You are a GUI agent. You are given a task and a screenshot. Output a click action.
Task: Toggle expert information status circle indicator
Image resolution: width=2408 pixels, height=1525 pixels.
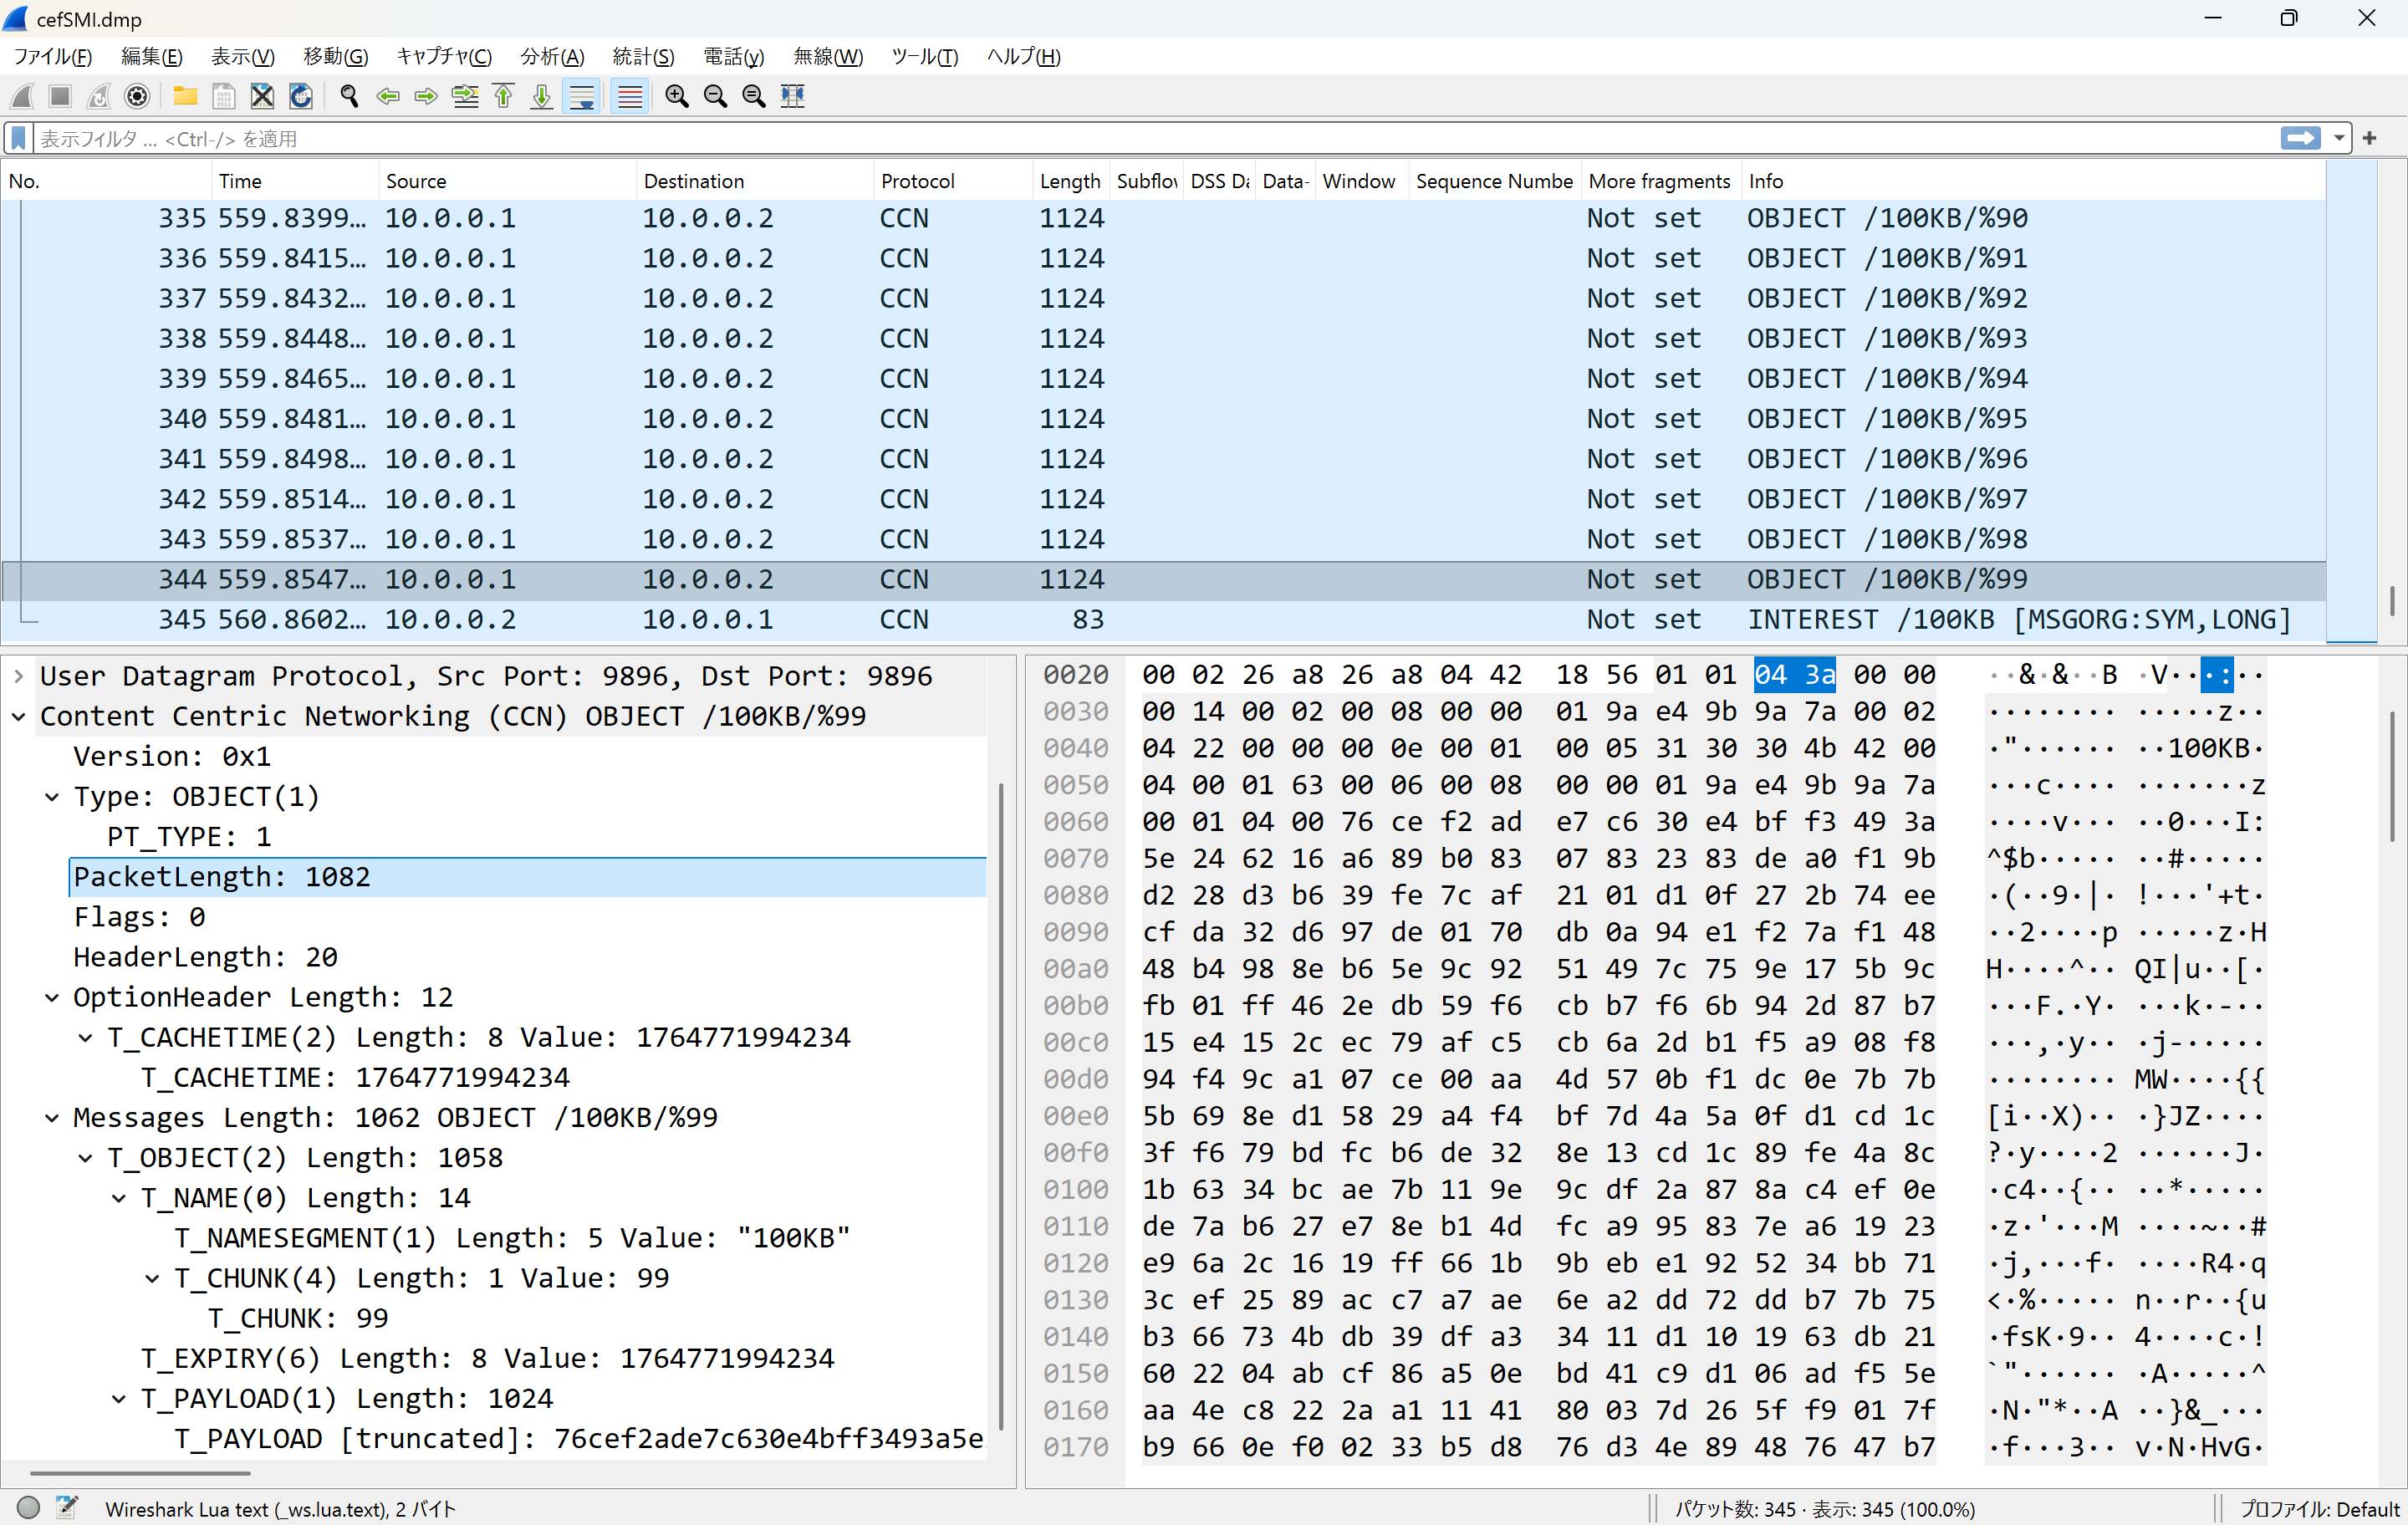tap(28, 1507)
